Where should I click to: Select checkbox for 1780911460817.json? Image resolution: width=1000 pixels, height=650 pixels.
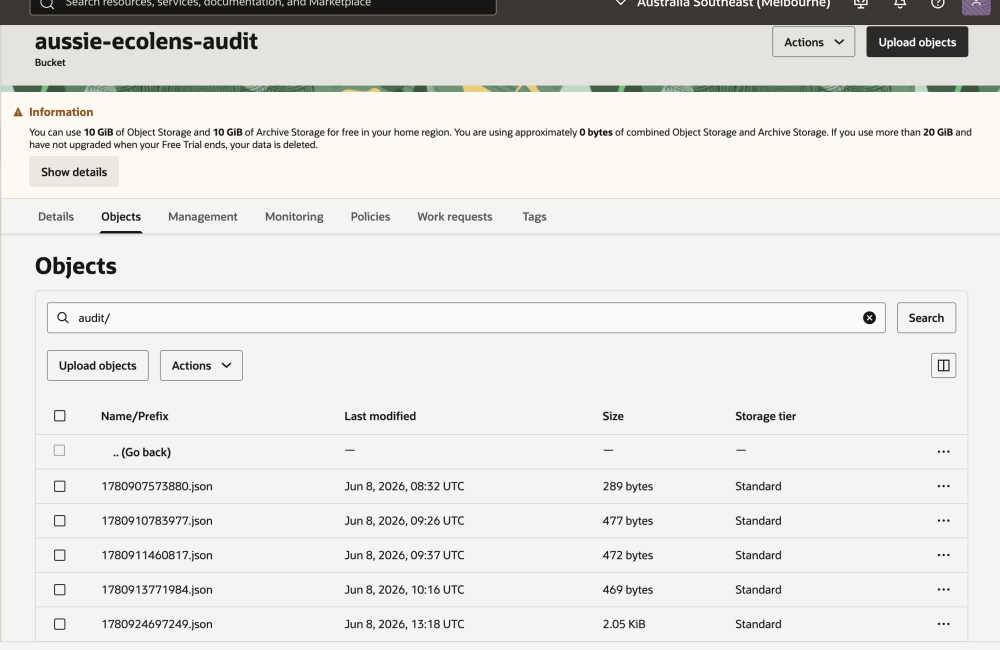pyautogui.click(x=60, y=555)
